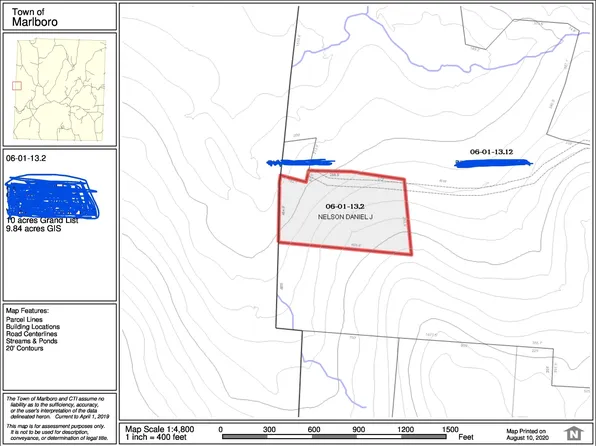This screenshot has width=596, height=446.
Task: Click the 'Town of Marlboro' title text
Action: point(35,17)
